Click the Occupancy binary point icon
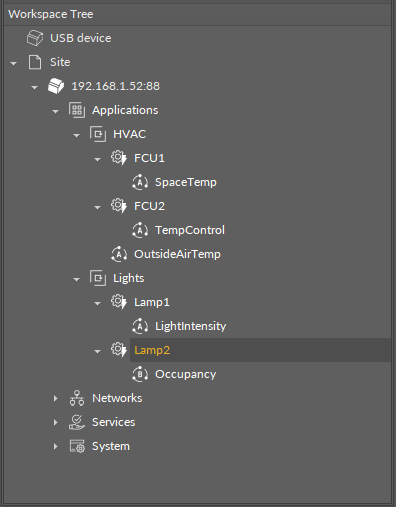 (140, 374)
